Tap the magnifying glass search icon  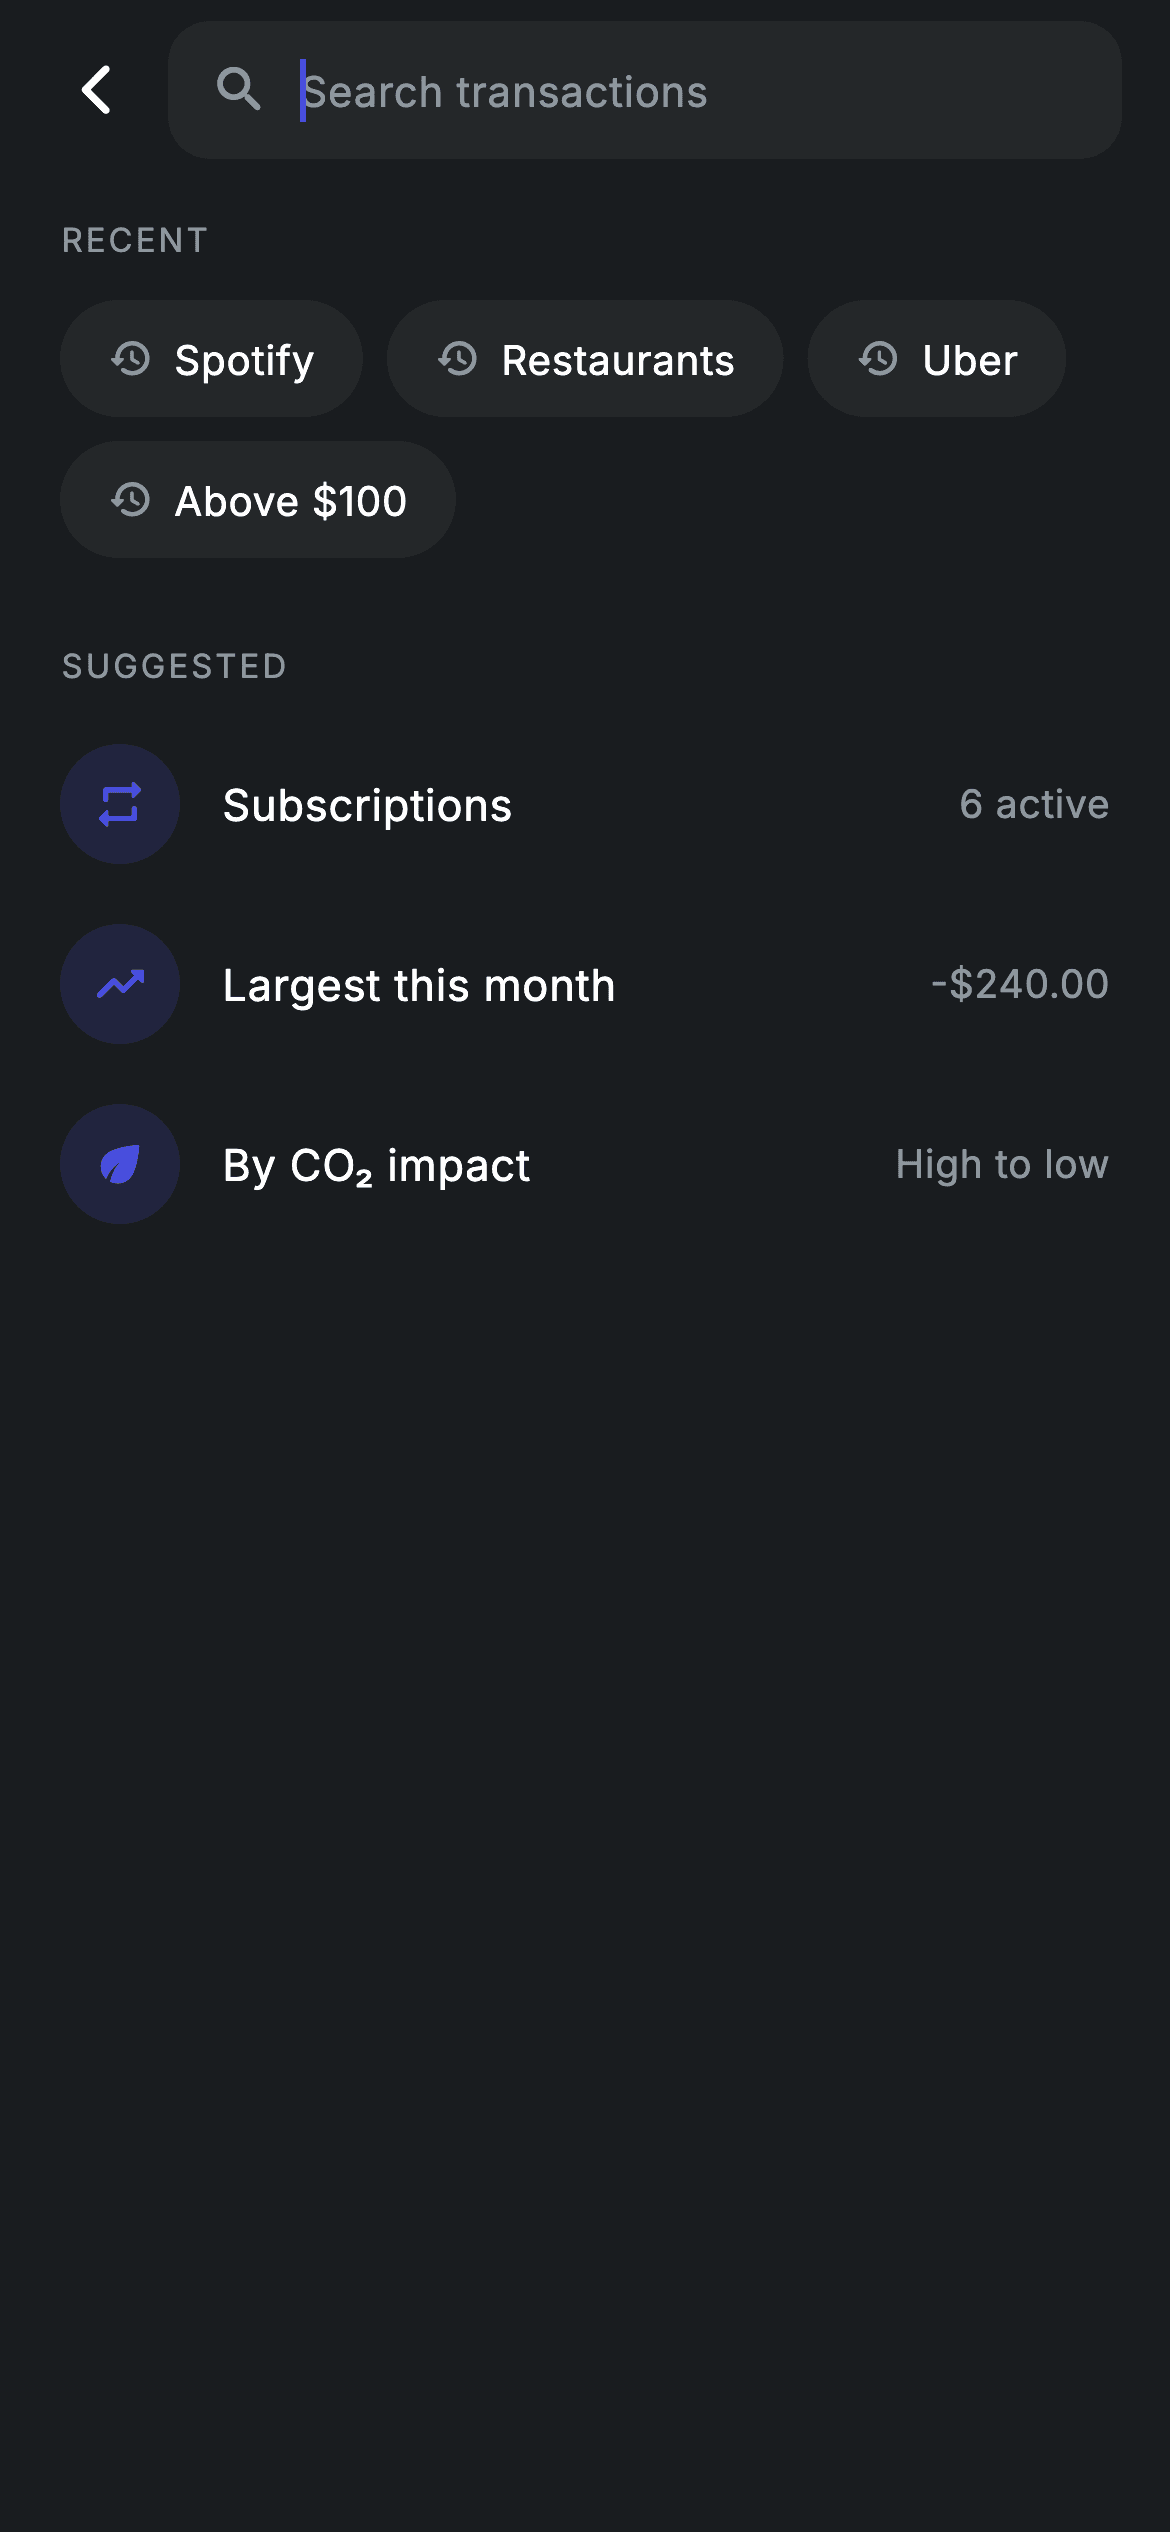tap(239, 90)
